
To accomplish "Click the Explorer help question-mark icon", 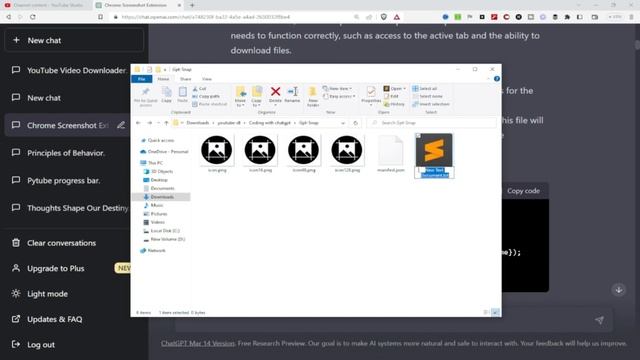I will pos(497,79).
